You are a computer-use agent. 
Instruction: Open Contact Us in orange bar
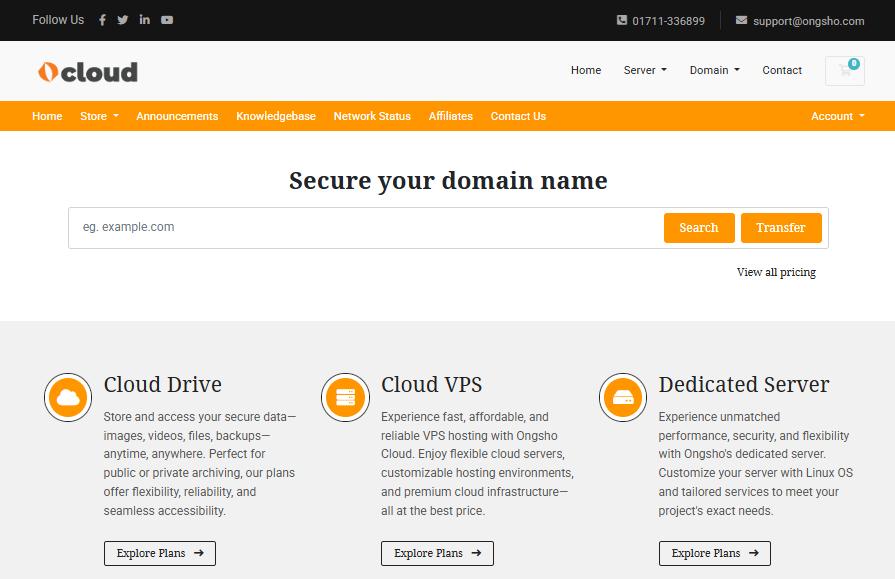click(518, 116)
